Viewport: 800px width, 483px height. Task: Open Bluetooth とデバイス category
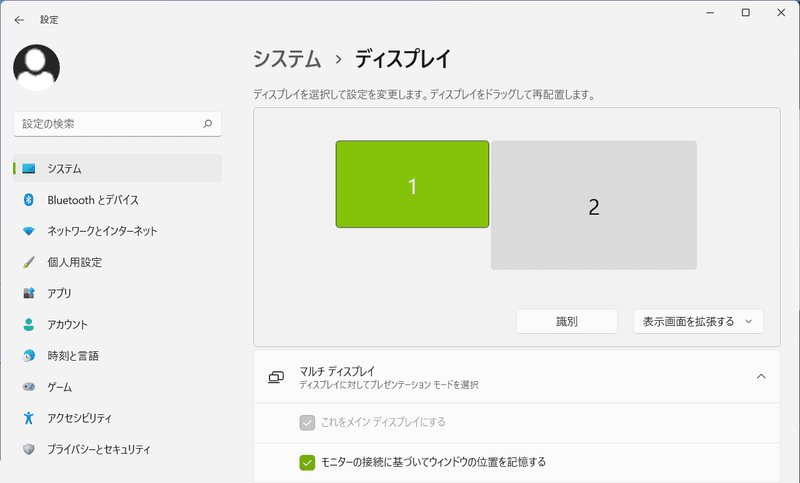coord(117,199)
